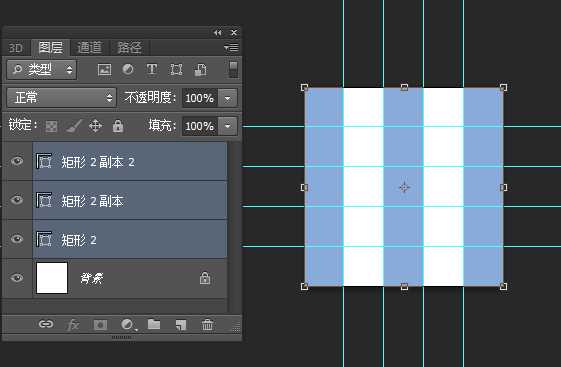The width and height of the screenshot is (561, 367).
Task: Click the layers panel bottom resize grip
Action: pos(122,337)
